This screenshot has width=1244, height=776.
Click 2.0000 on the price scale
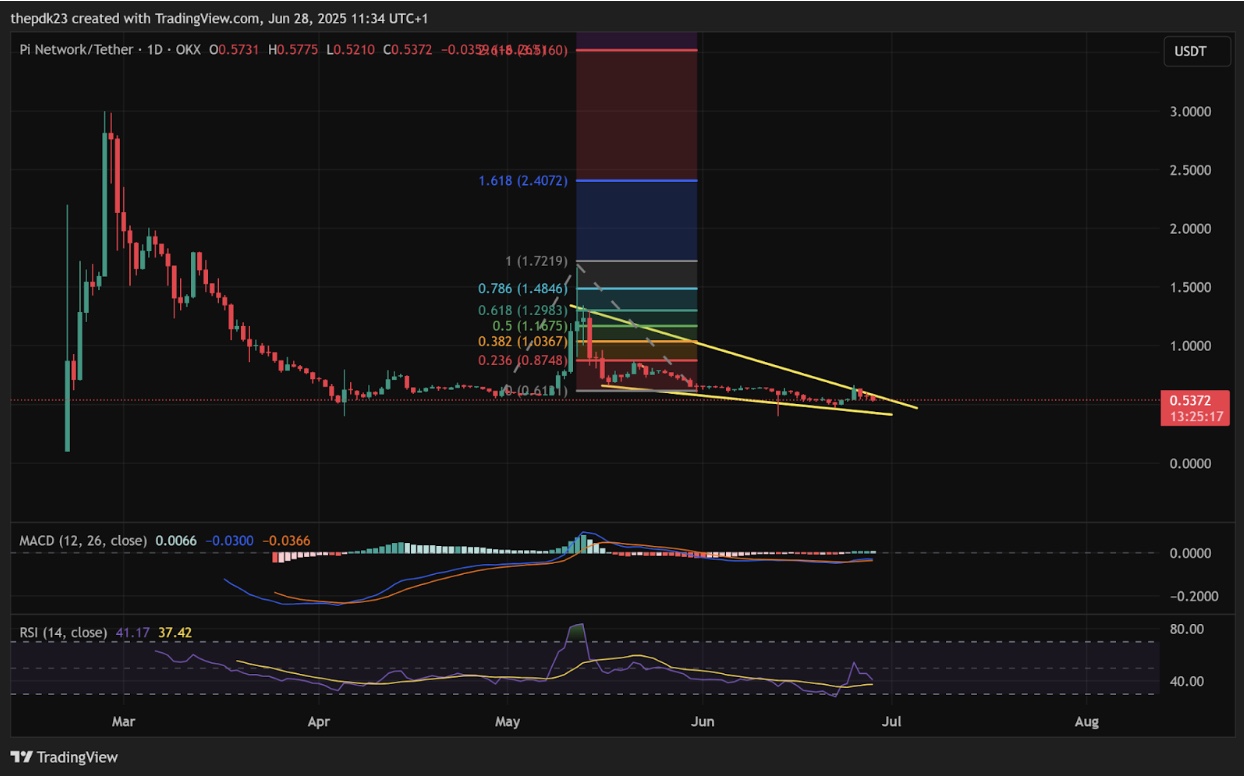[1191, 229]
